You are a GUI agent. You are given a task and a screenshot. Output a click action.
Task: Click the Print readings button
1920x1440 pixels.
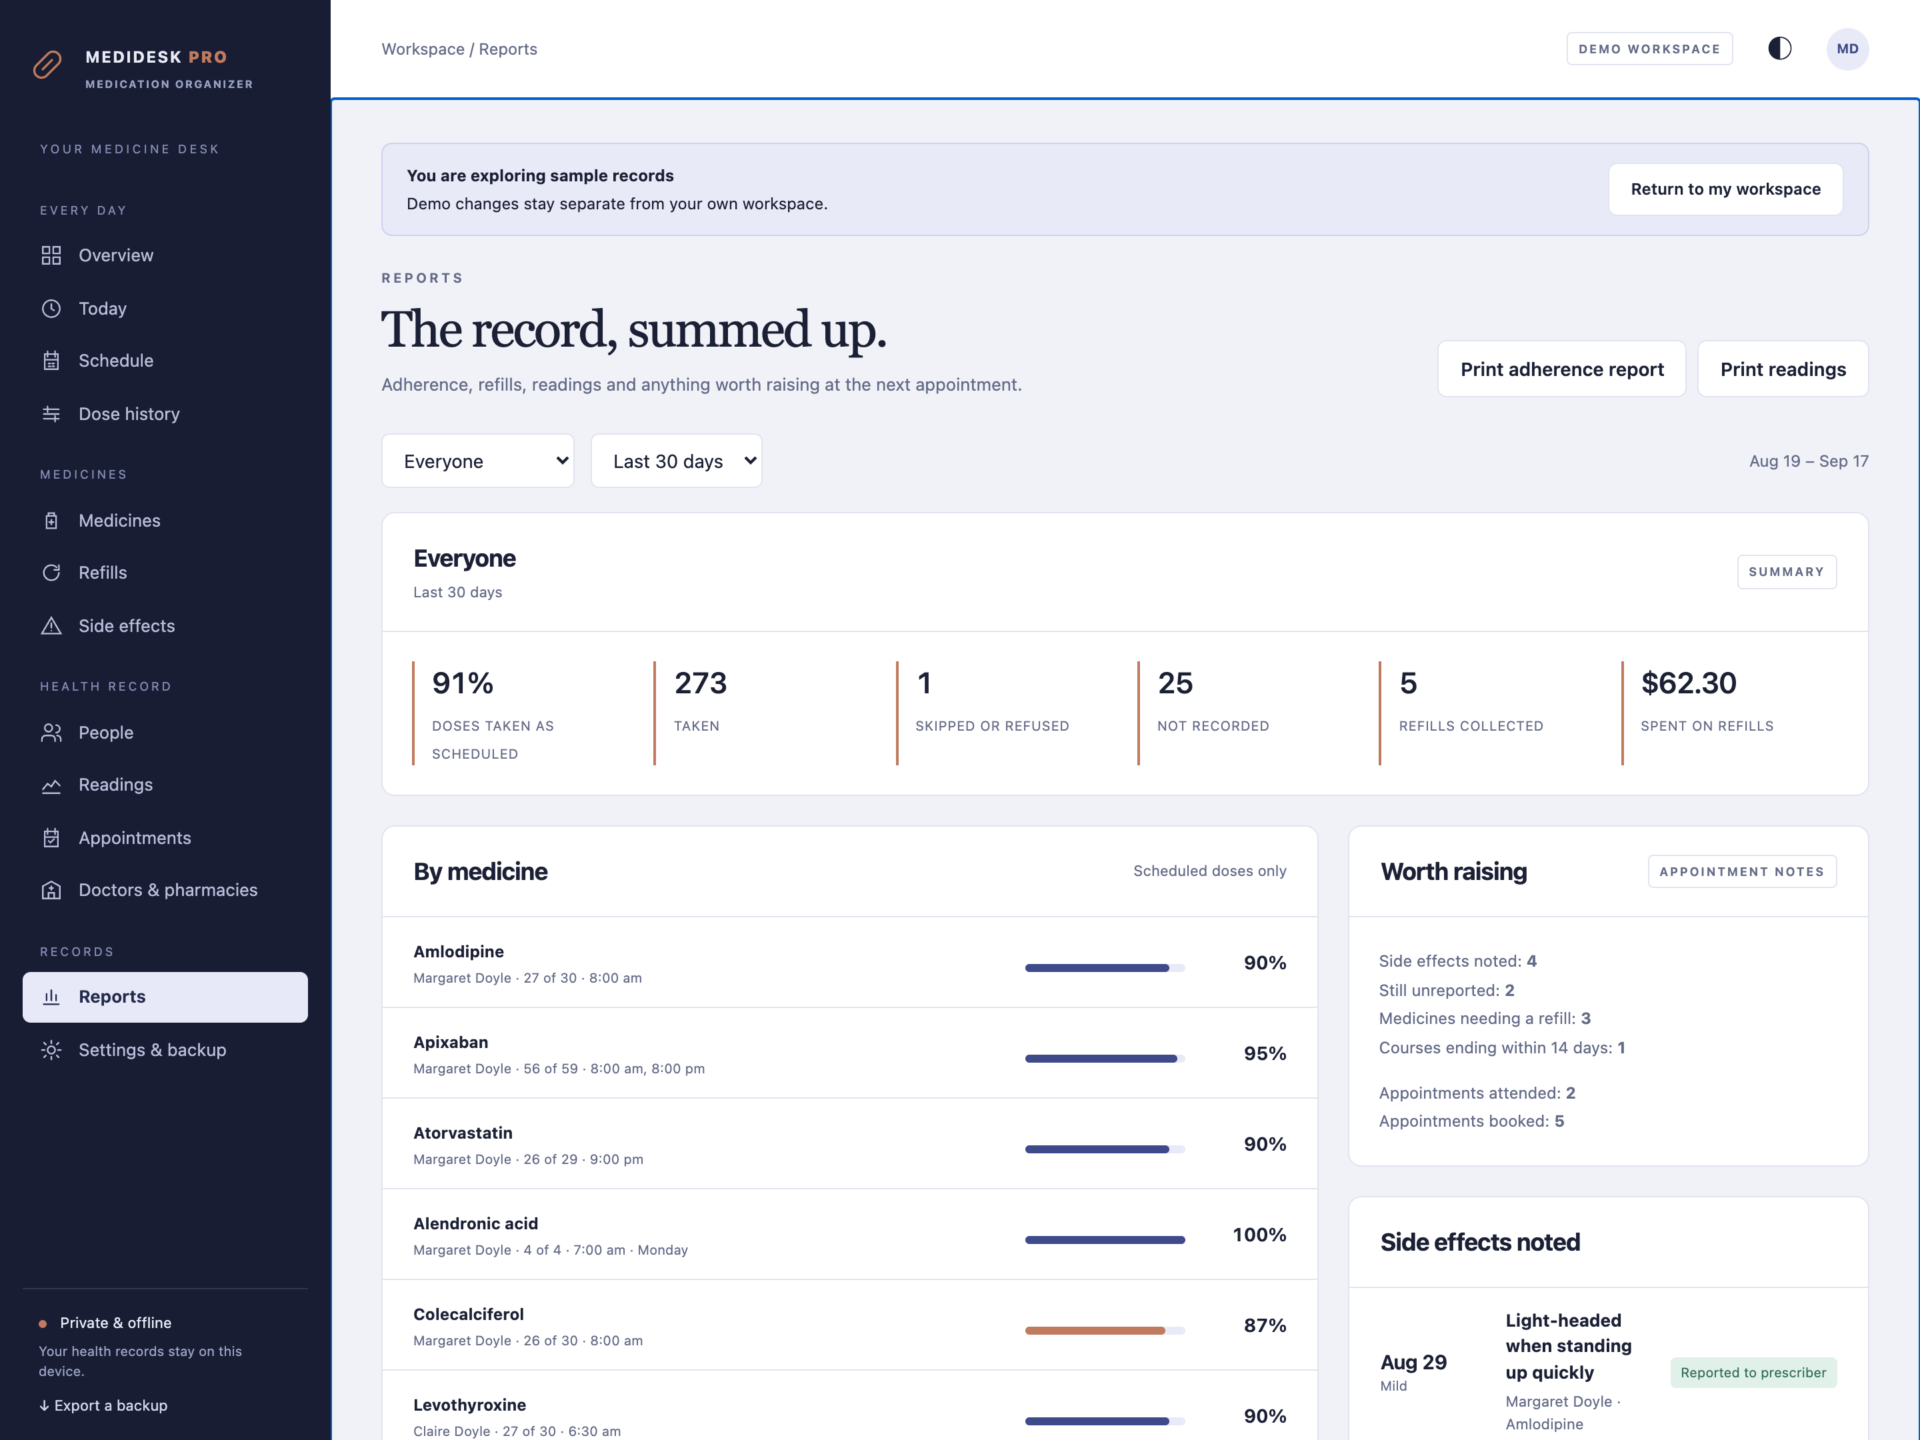(1783, 369)
